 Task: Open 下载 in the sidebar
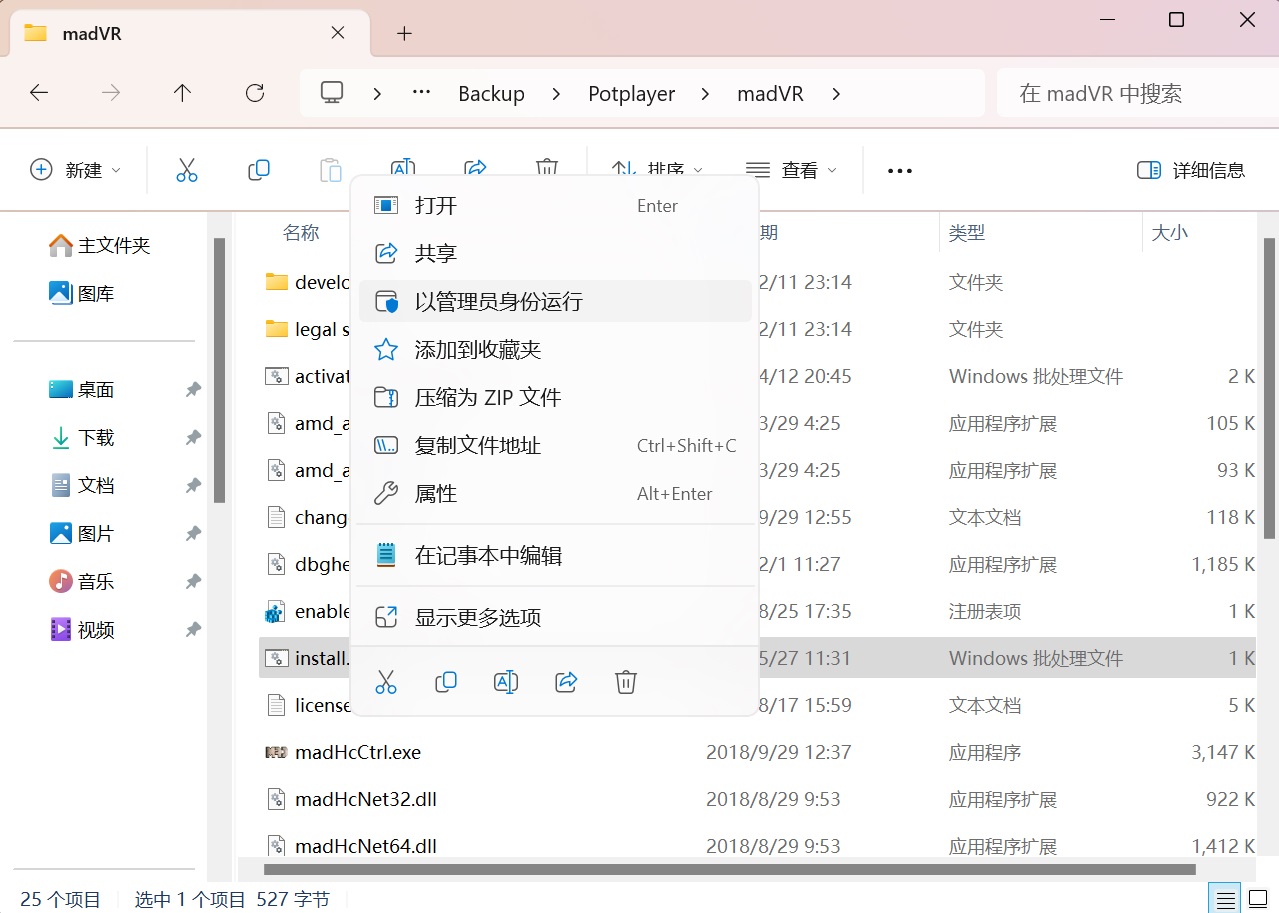pos(81,437)
